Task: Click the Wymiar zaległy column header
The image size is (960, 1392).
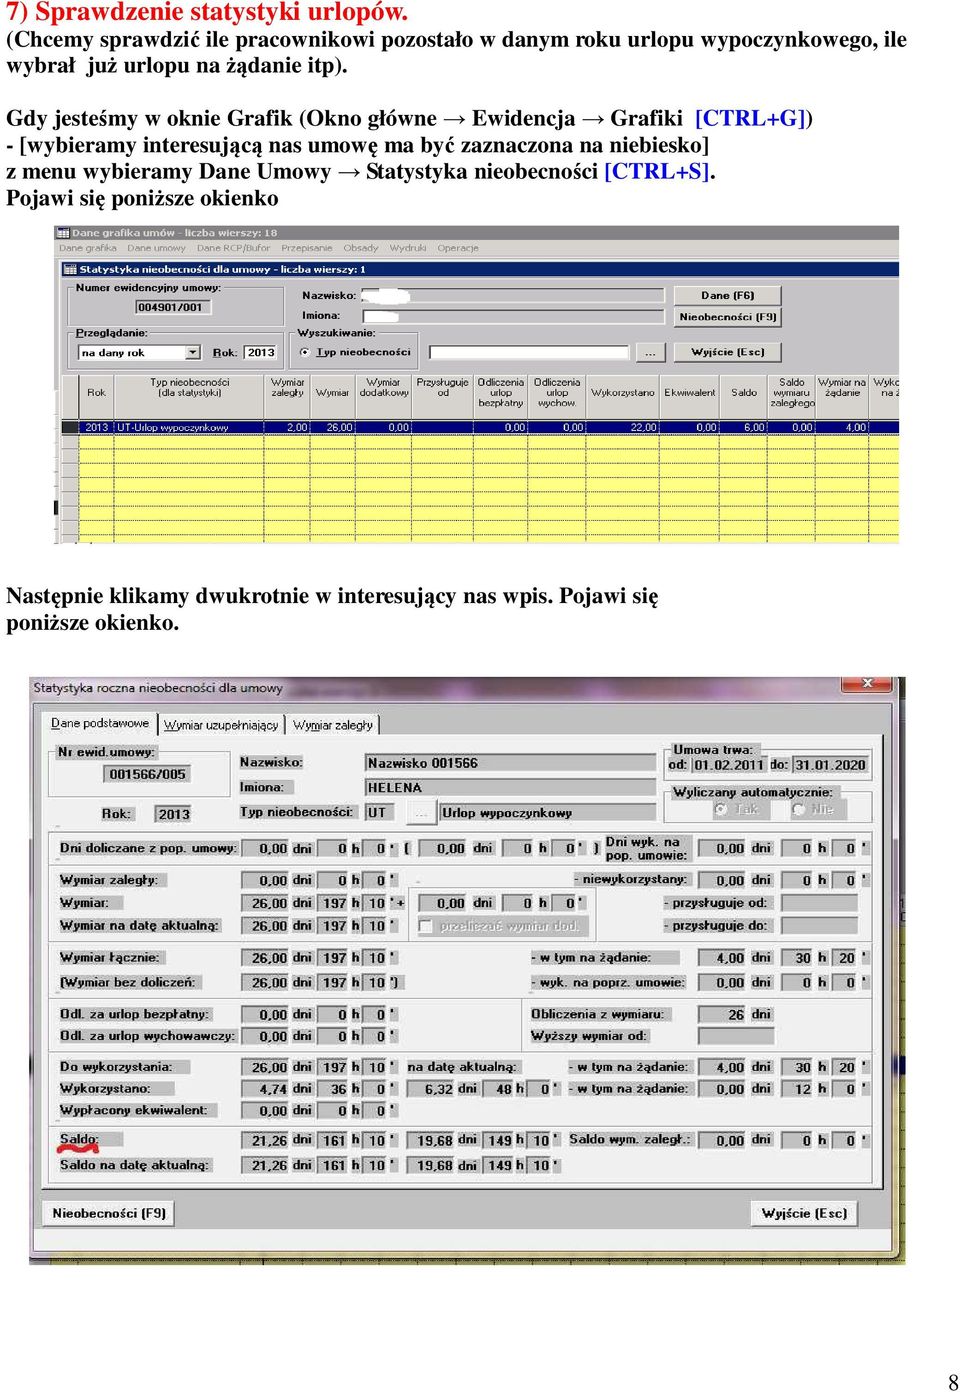Action: 287,388
